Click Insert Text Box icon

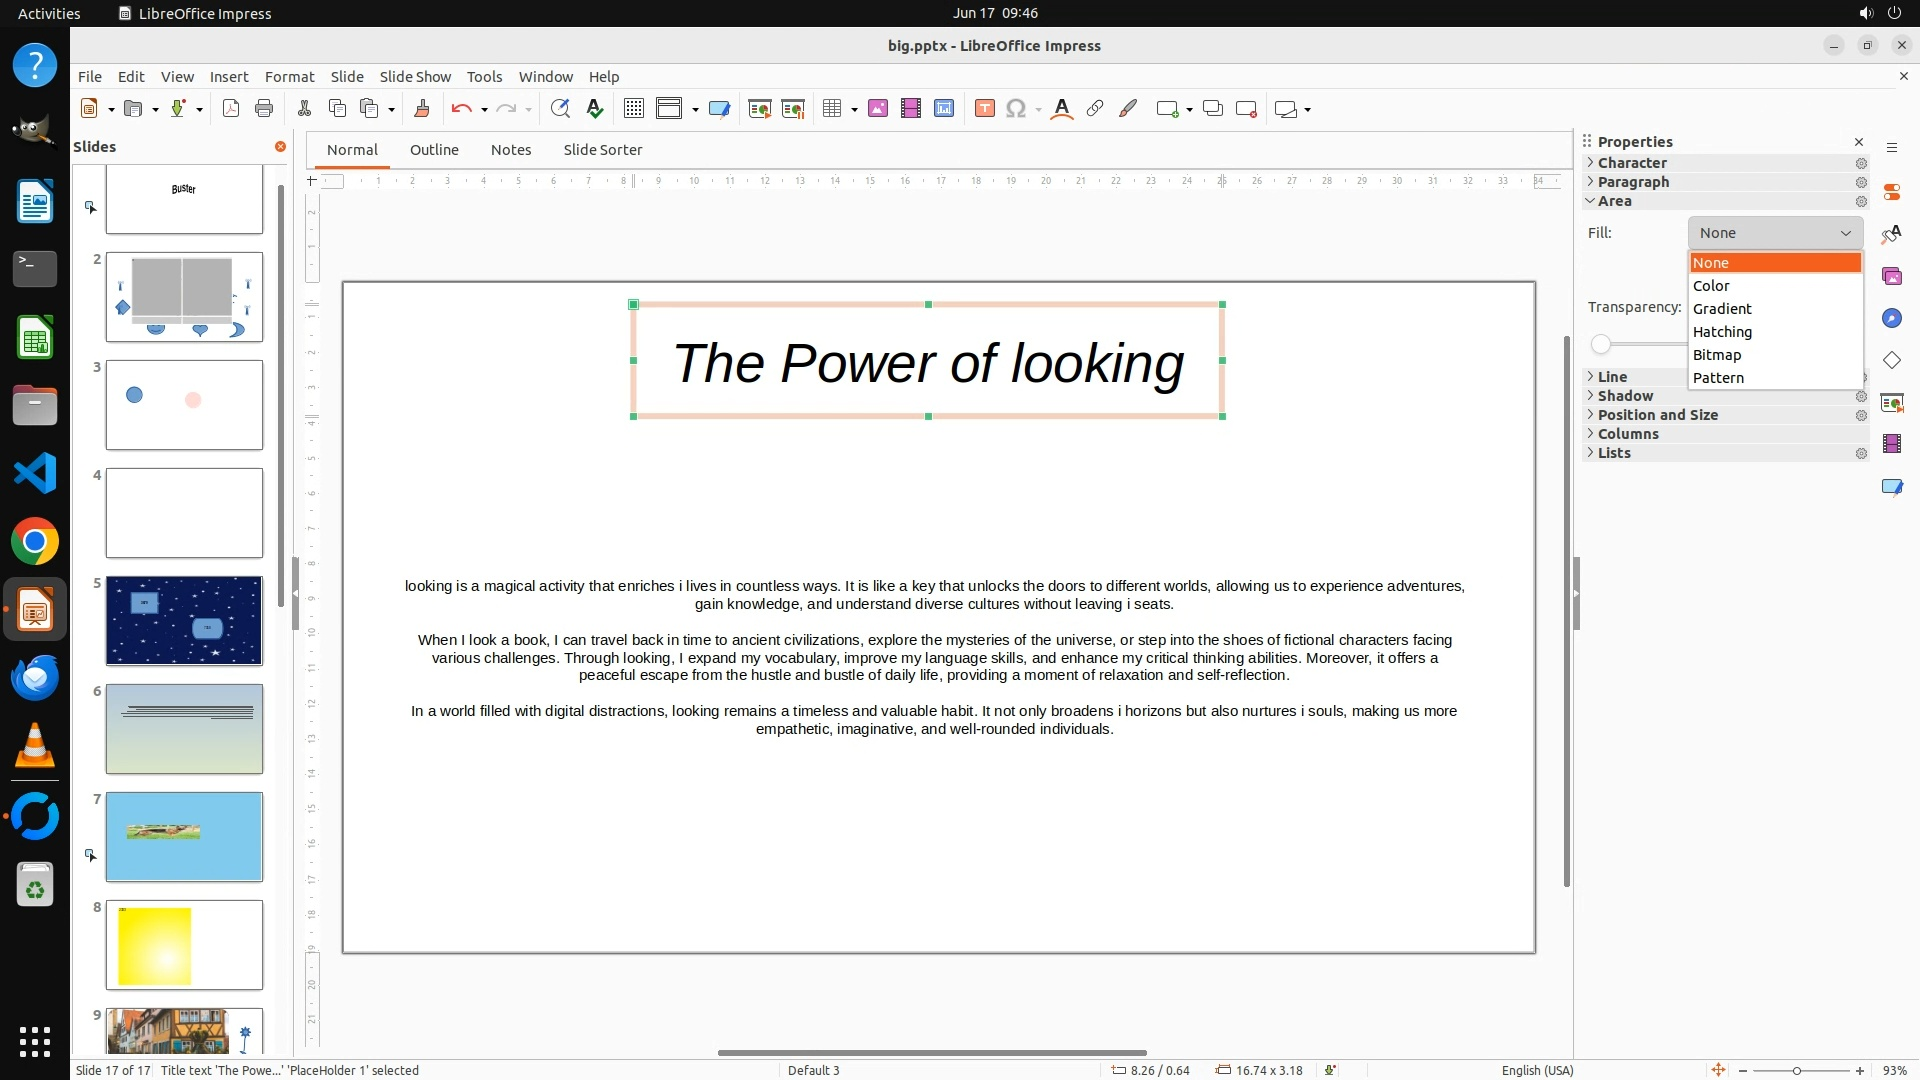point(984,109)
